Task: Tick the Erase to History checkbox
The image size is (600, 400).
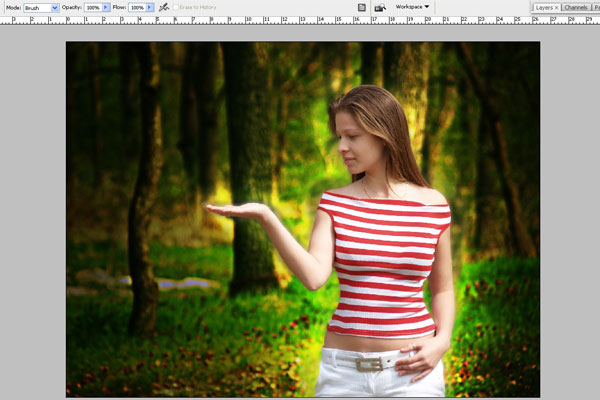Action: coord(177,7)
